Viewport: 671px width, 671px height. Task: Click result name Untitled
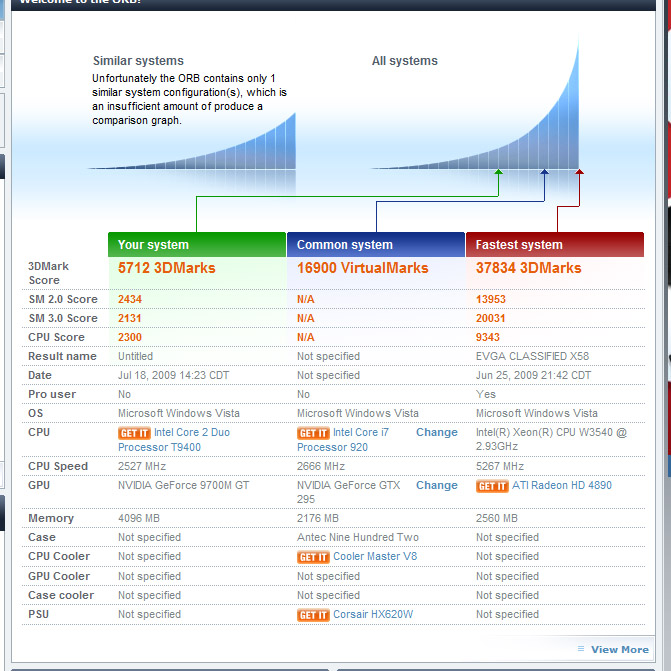(135, 356)
